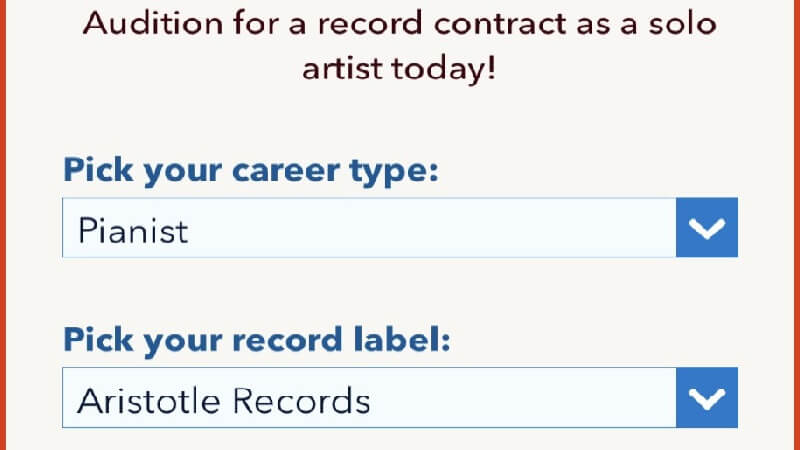Open the career type dropdown arrow

tap(707, 228)
